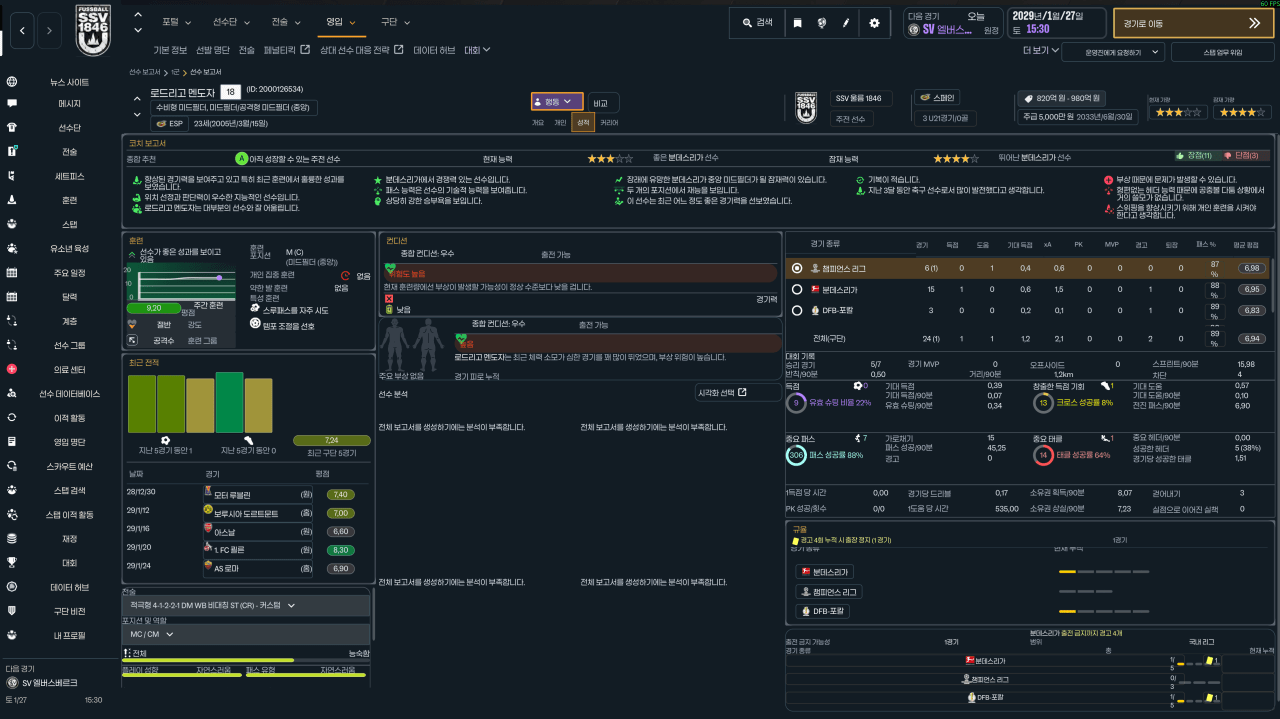Screen dimensions: 1280x719
Task: Open 세트피스 set pieces sidebar icon
Action: (x=12, y=176)
